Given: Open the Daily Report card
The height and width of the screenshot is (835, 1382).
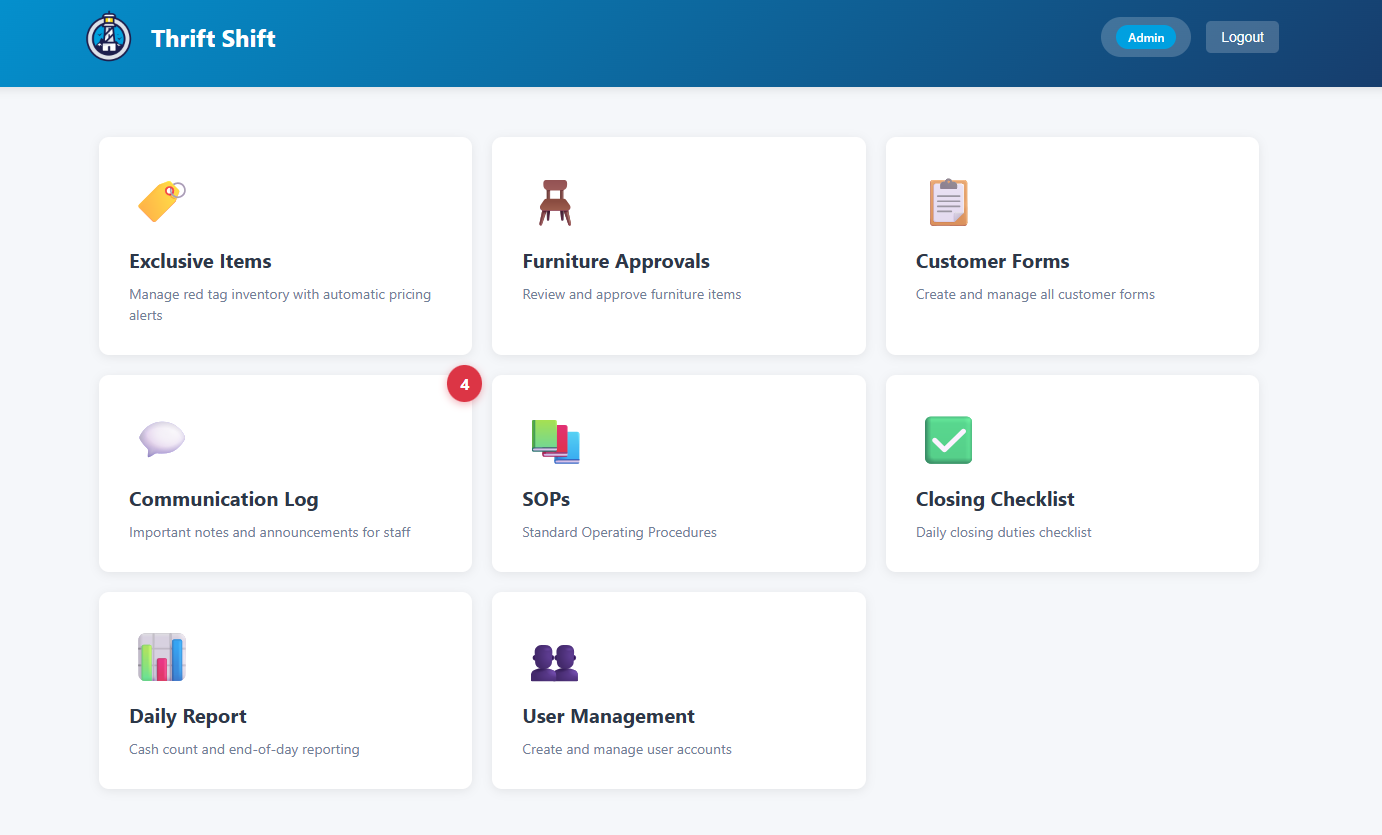Looking at the screenshot, I should (285, 690).
